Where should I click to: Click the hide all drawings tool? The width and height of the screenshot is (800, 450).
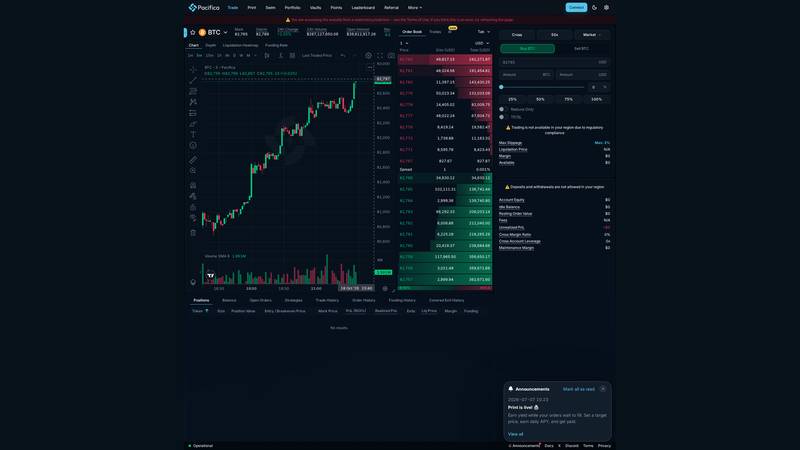(193, 218)
